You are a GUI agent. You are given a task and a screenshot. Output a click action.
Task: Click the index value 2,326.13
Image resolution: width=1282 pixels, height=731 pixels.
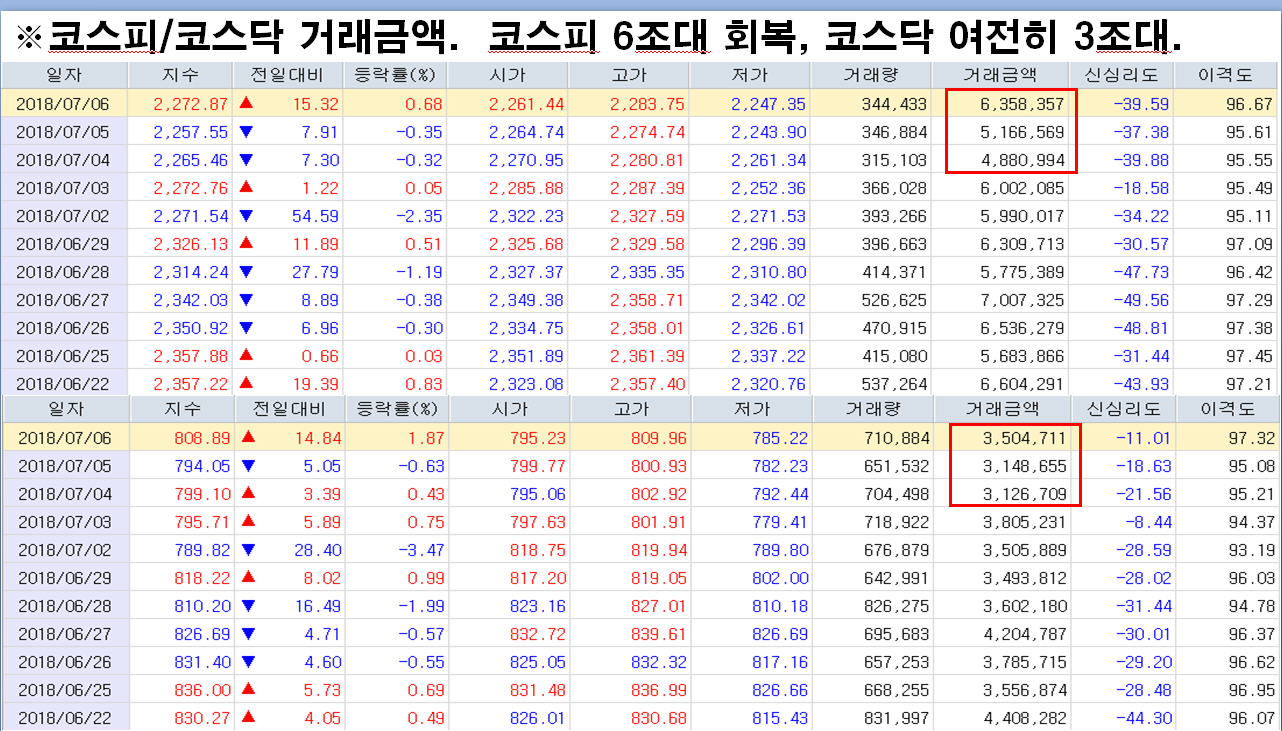coord(190,244)
